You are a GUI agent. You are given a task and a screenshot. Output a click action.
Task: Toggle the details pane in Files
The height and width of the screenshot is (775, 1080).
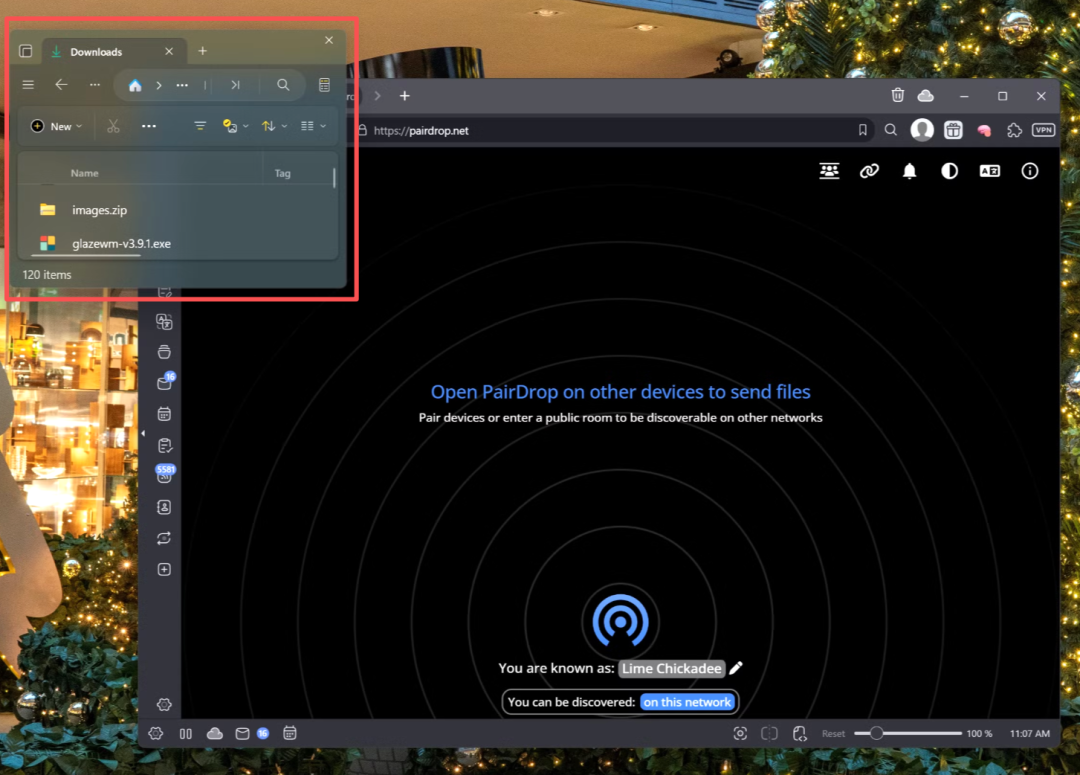324,85
